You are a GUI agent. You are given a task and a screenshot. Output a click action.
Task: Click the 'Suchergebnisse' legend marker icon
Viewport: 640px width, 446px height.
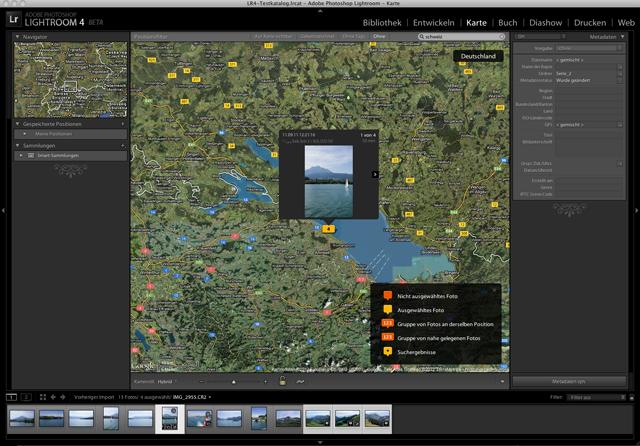(x=388, y=351)
